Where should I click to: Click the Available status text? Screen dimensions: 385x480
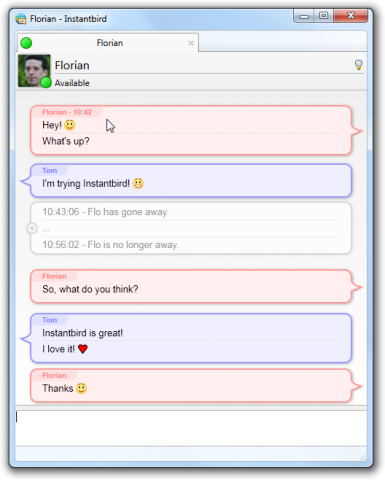tap(72, 83)
